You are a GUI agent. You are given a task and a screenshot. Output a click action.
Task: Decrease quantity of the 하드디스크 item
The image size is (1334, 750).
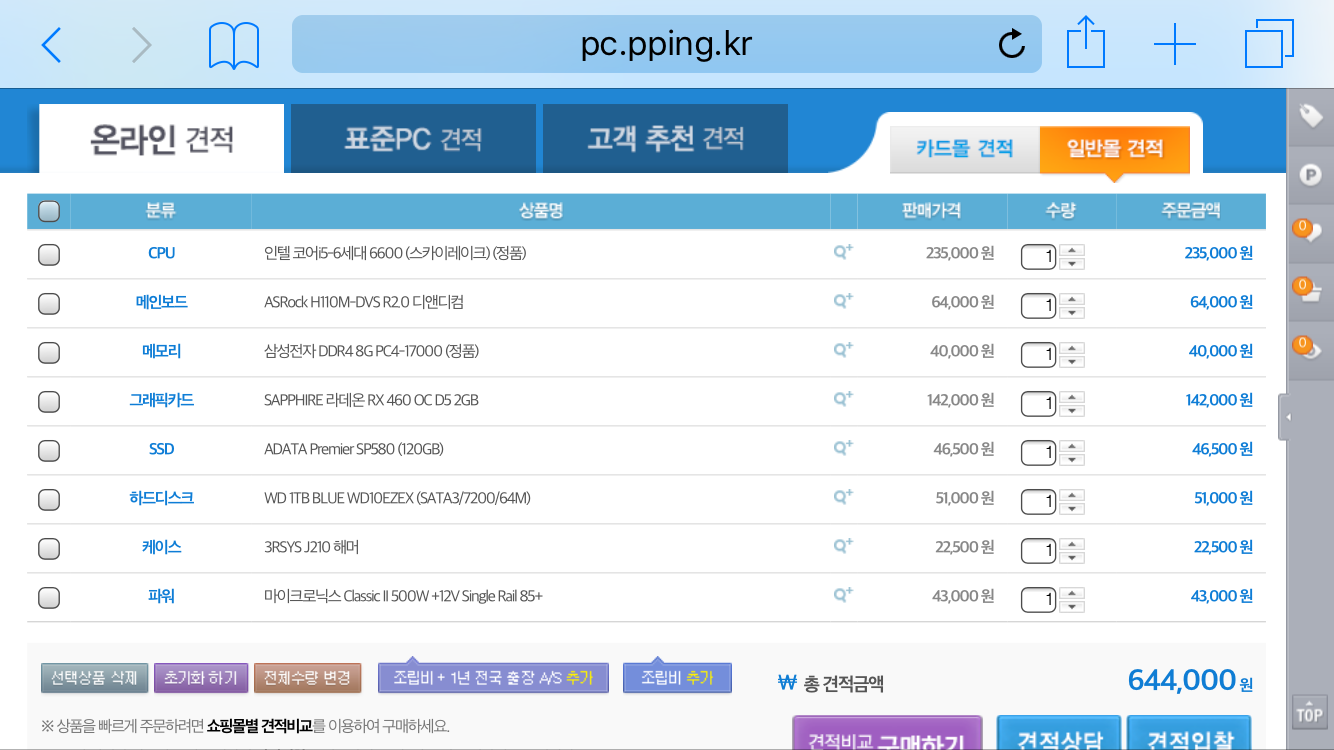[x=1072, y=508]
